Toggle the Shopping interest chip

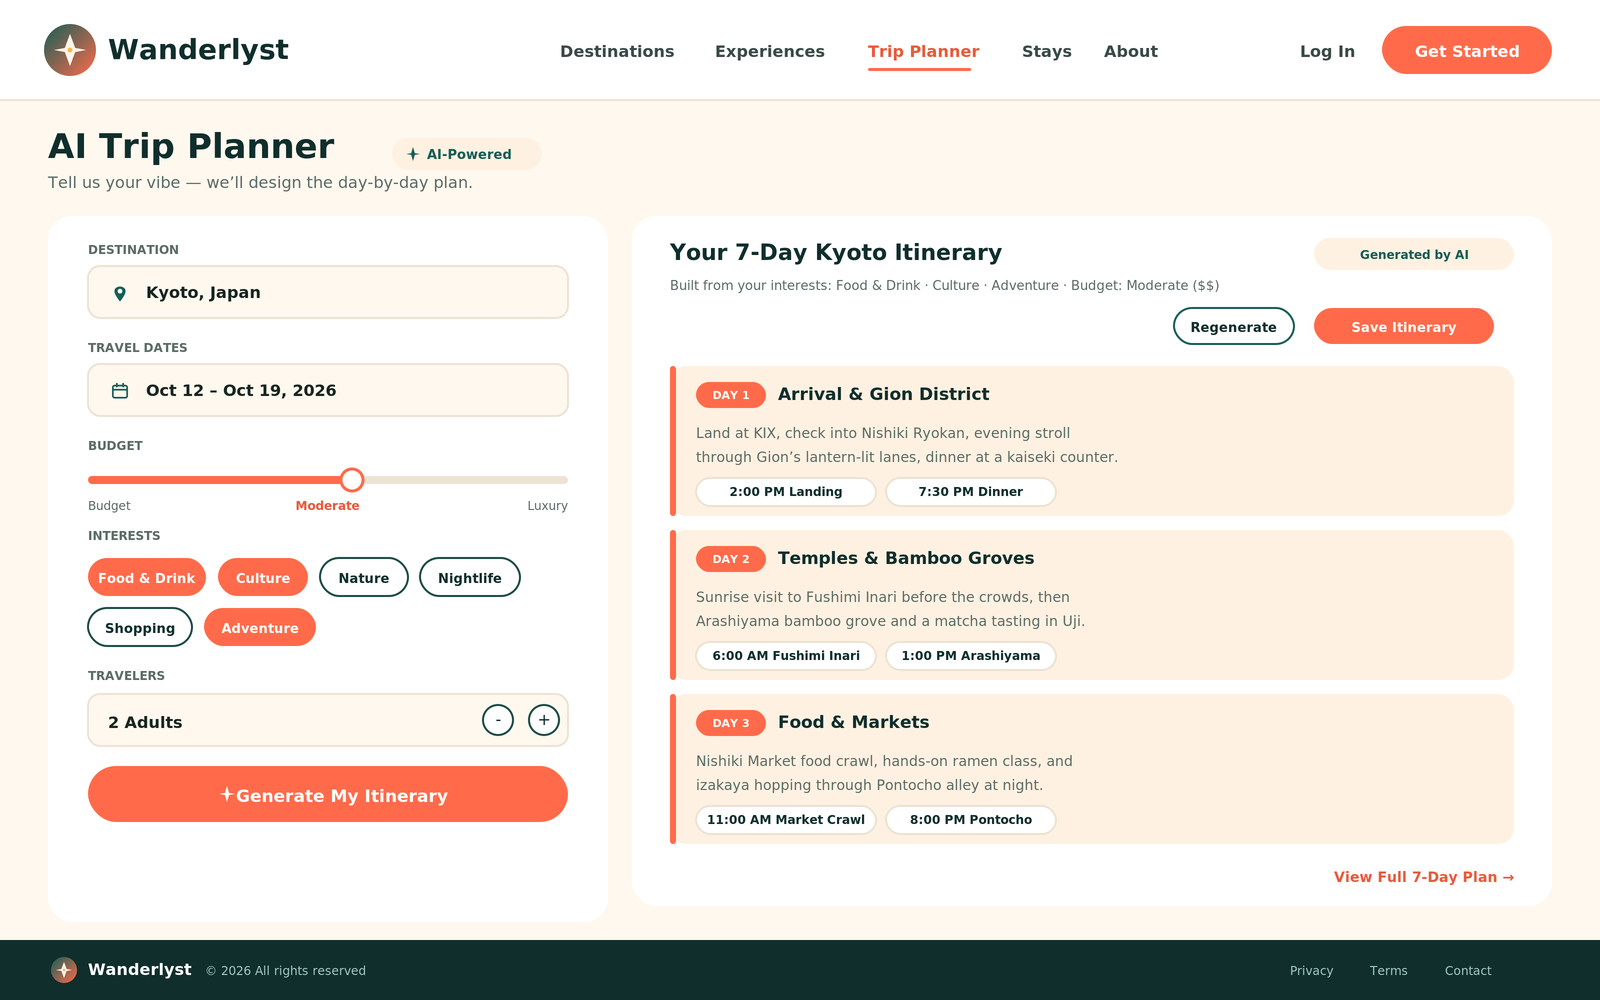pos(140,628)
